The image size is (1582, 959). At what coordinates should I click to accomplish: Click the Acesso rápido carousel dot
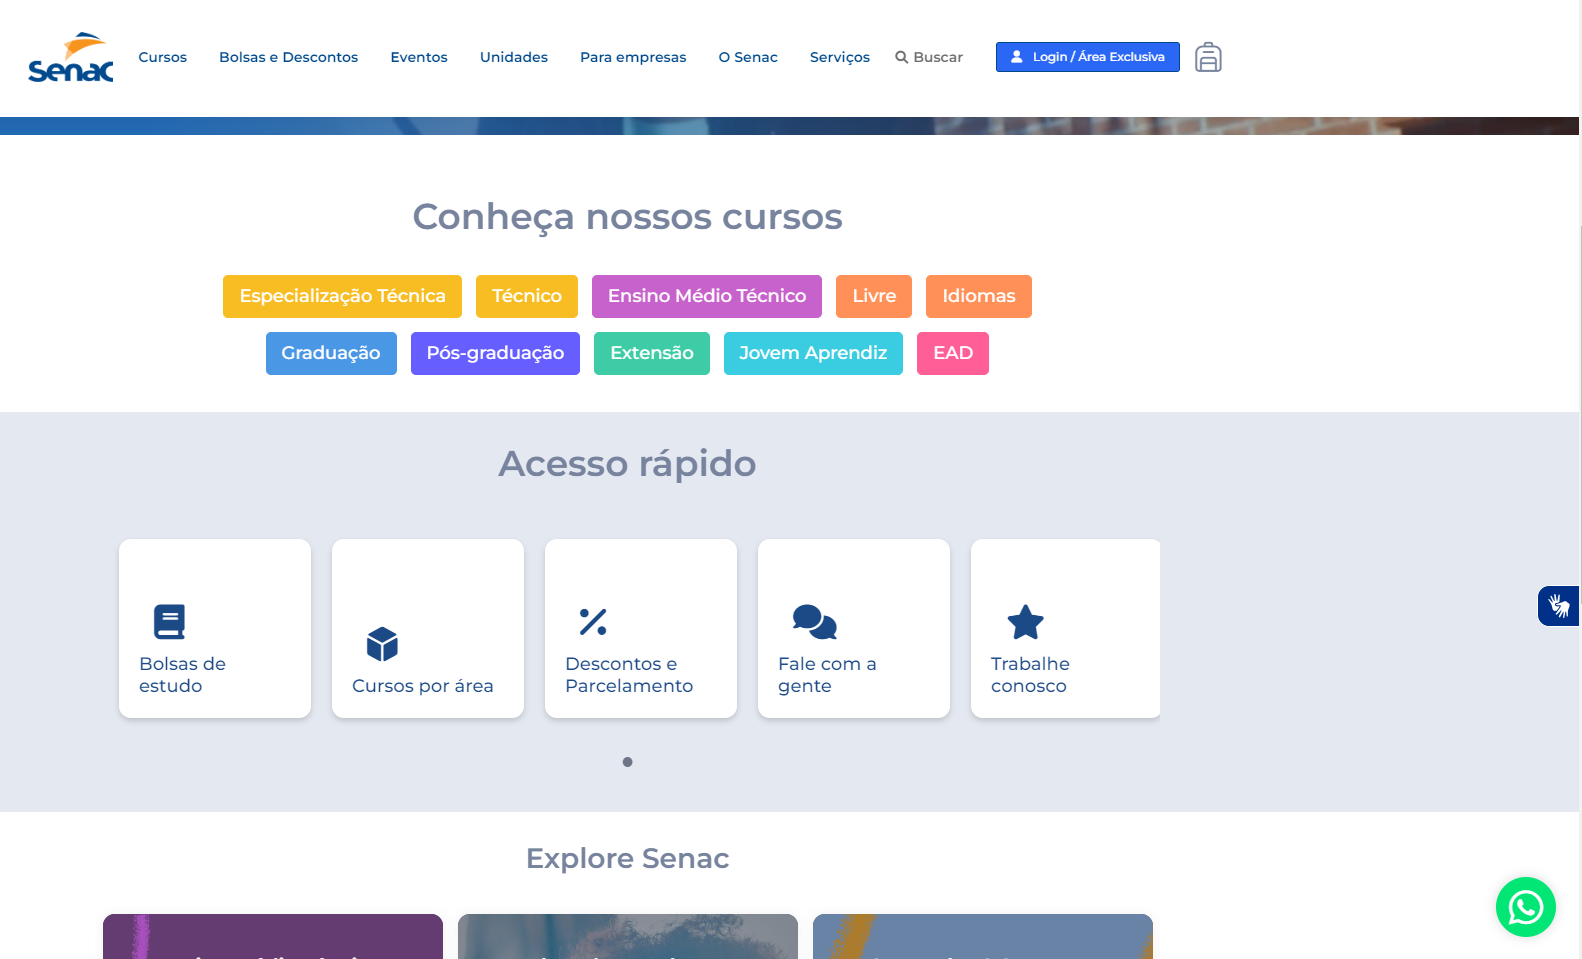coord(627,762)
